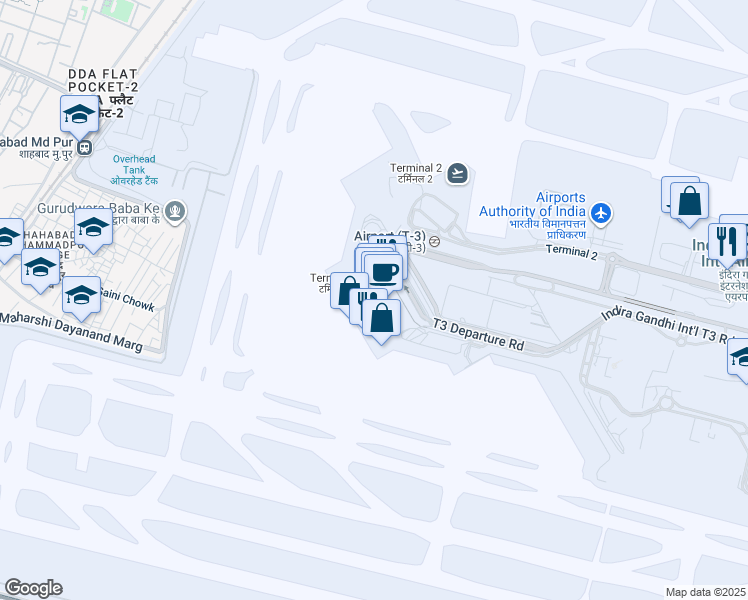Select the shopping bag marker near Indira Gandhi Airport
The image size is (748, 600).
tap(689, 201)
